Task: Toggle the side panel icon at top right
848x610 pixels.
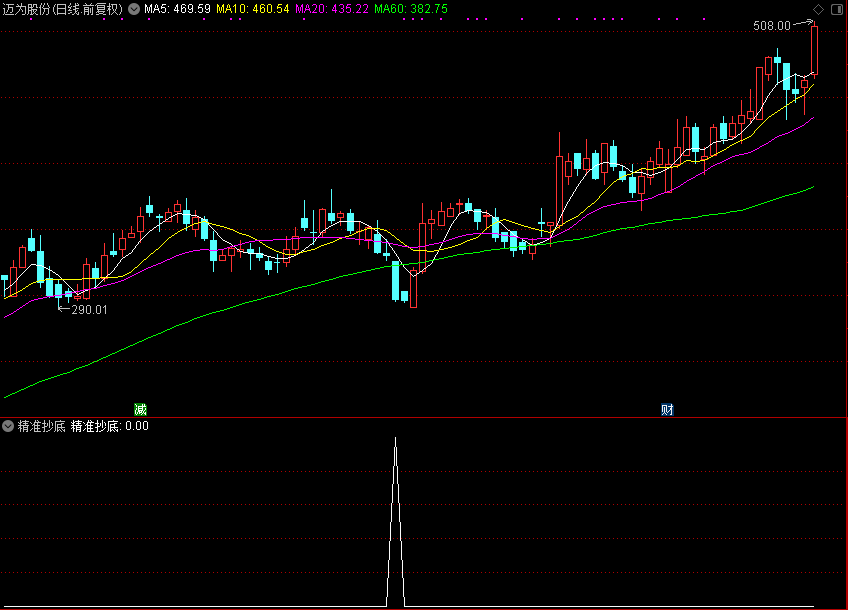Action: click(x=837, y=9)
